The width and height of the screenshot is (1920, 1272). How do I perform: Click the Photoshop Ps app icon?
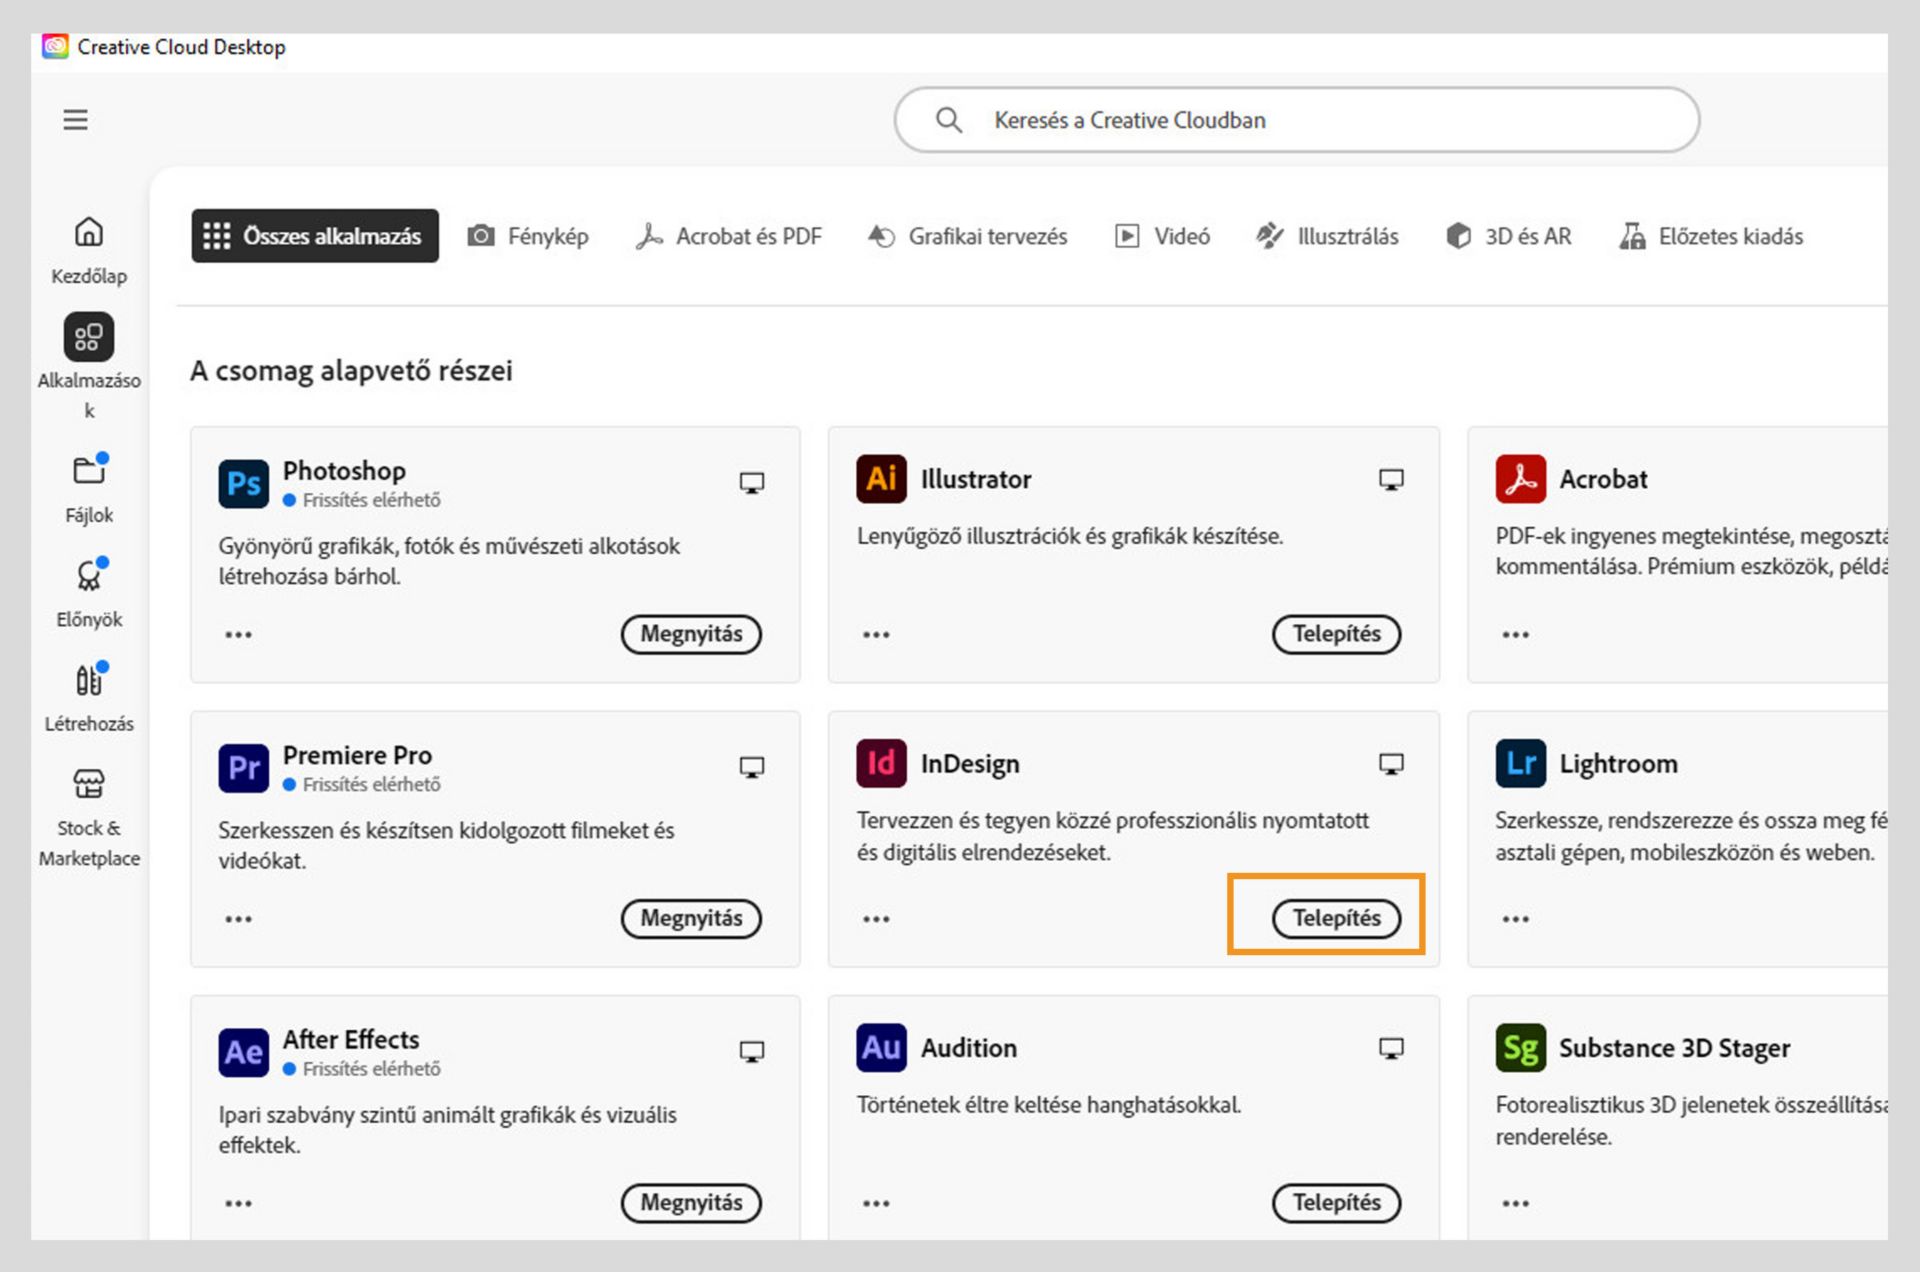coord(243,484)
